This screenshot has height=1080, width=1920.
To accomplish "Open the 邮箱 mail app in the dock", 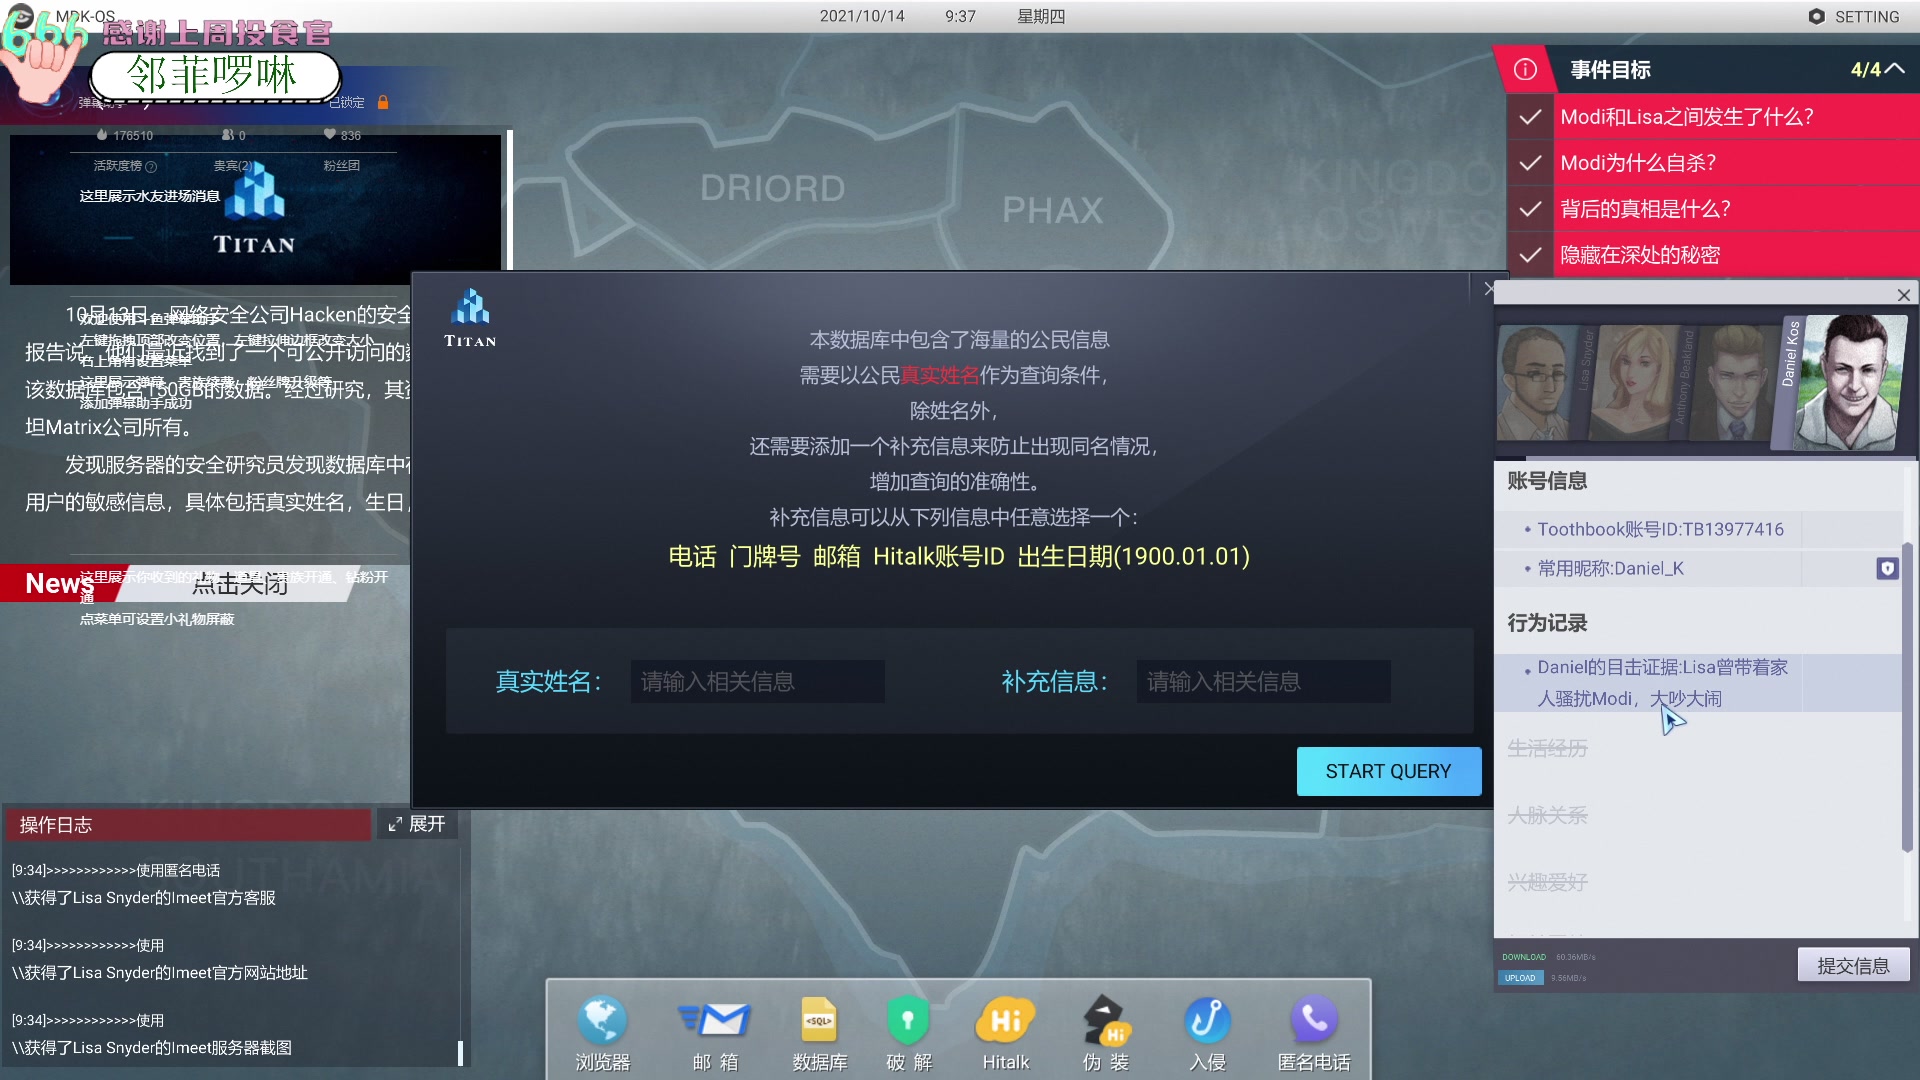I will [x=715, y=1033].
